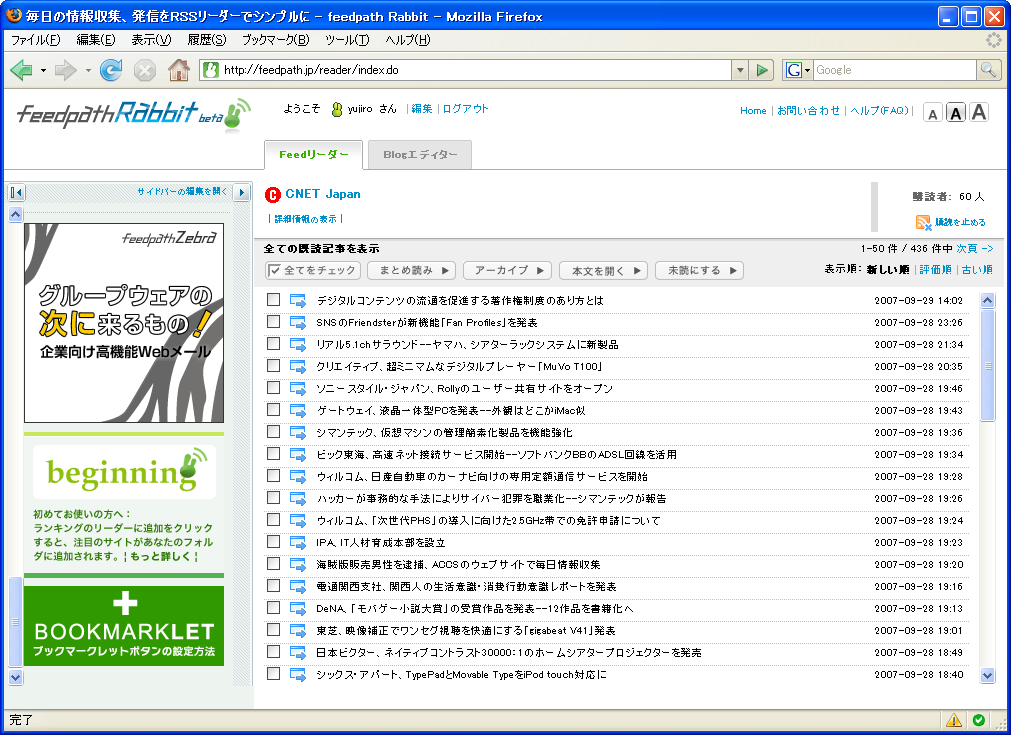Open the ブックマーク(B) menu
This screenshot has height=735, width=1011.
275,40
